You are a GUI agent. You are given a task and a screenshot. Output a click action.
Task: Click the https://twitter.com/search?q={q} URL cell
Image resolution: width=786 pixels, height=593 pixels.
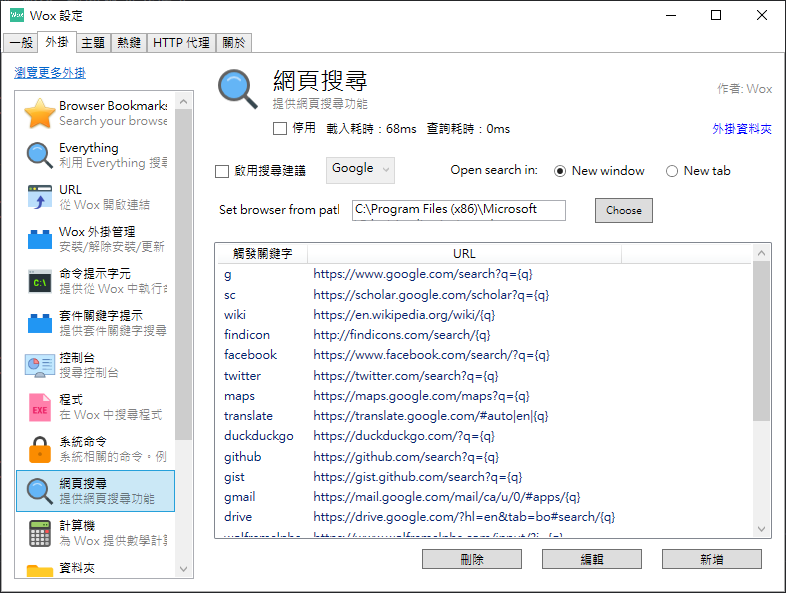click(406, 375)
